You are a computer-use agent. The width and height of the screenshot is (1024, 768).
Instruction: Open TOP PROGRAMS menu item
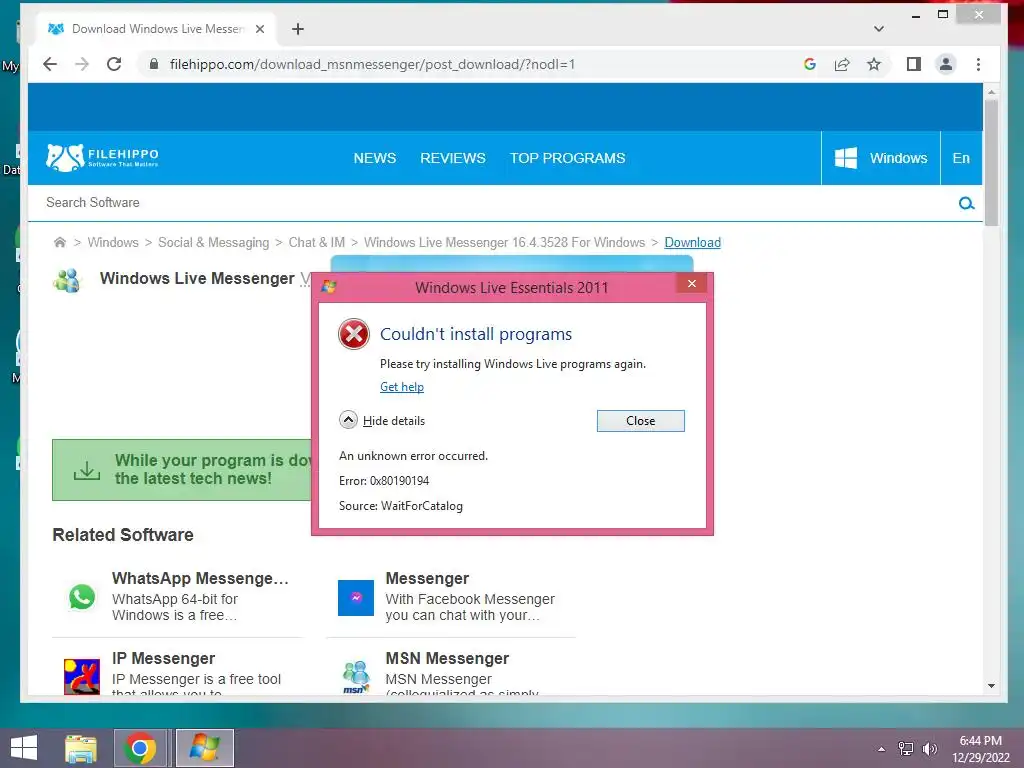click(568, 158)
